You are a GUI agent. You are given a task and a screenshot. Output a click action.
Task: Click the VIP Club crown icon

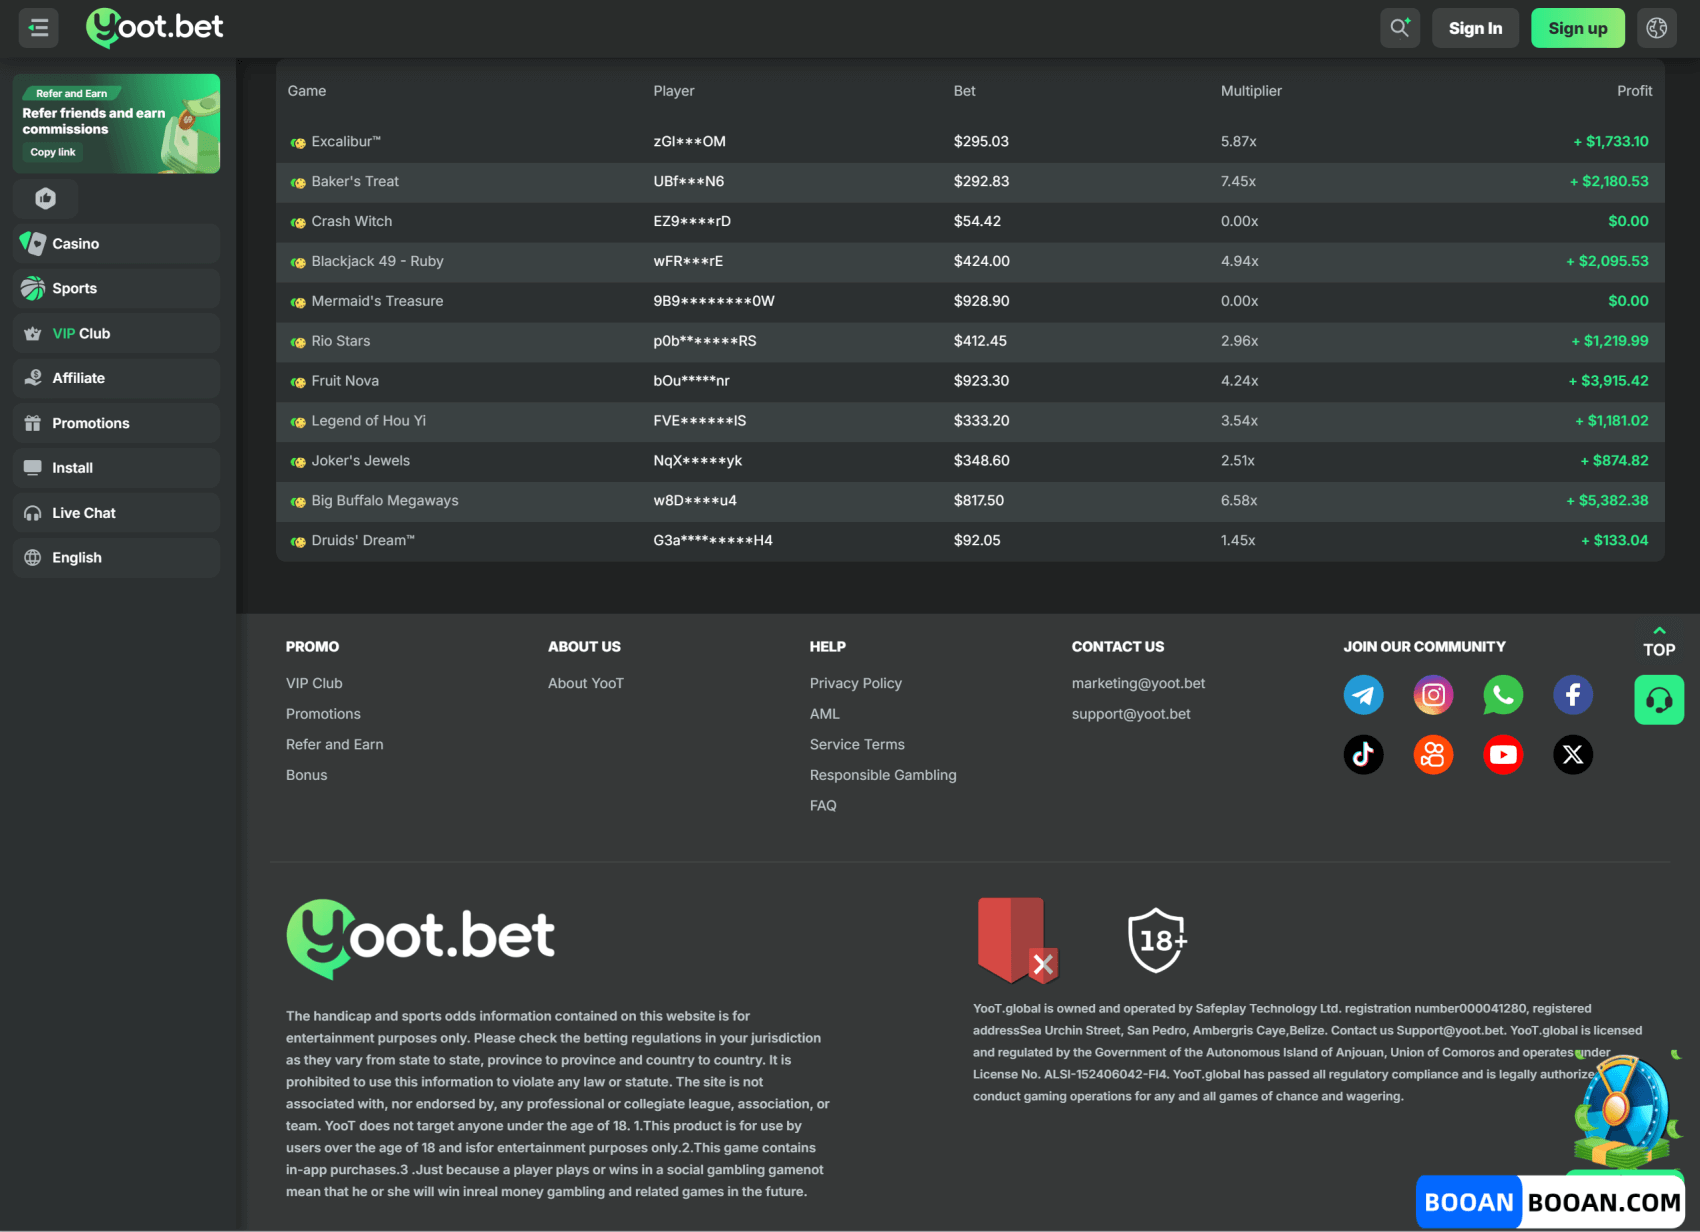tap(33, 334)
